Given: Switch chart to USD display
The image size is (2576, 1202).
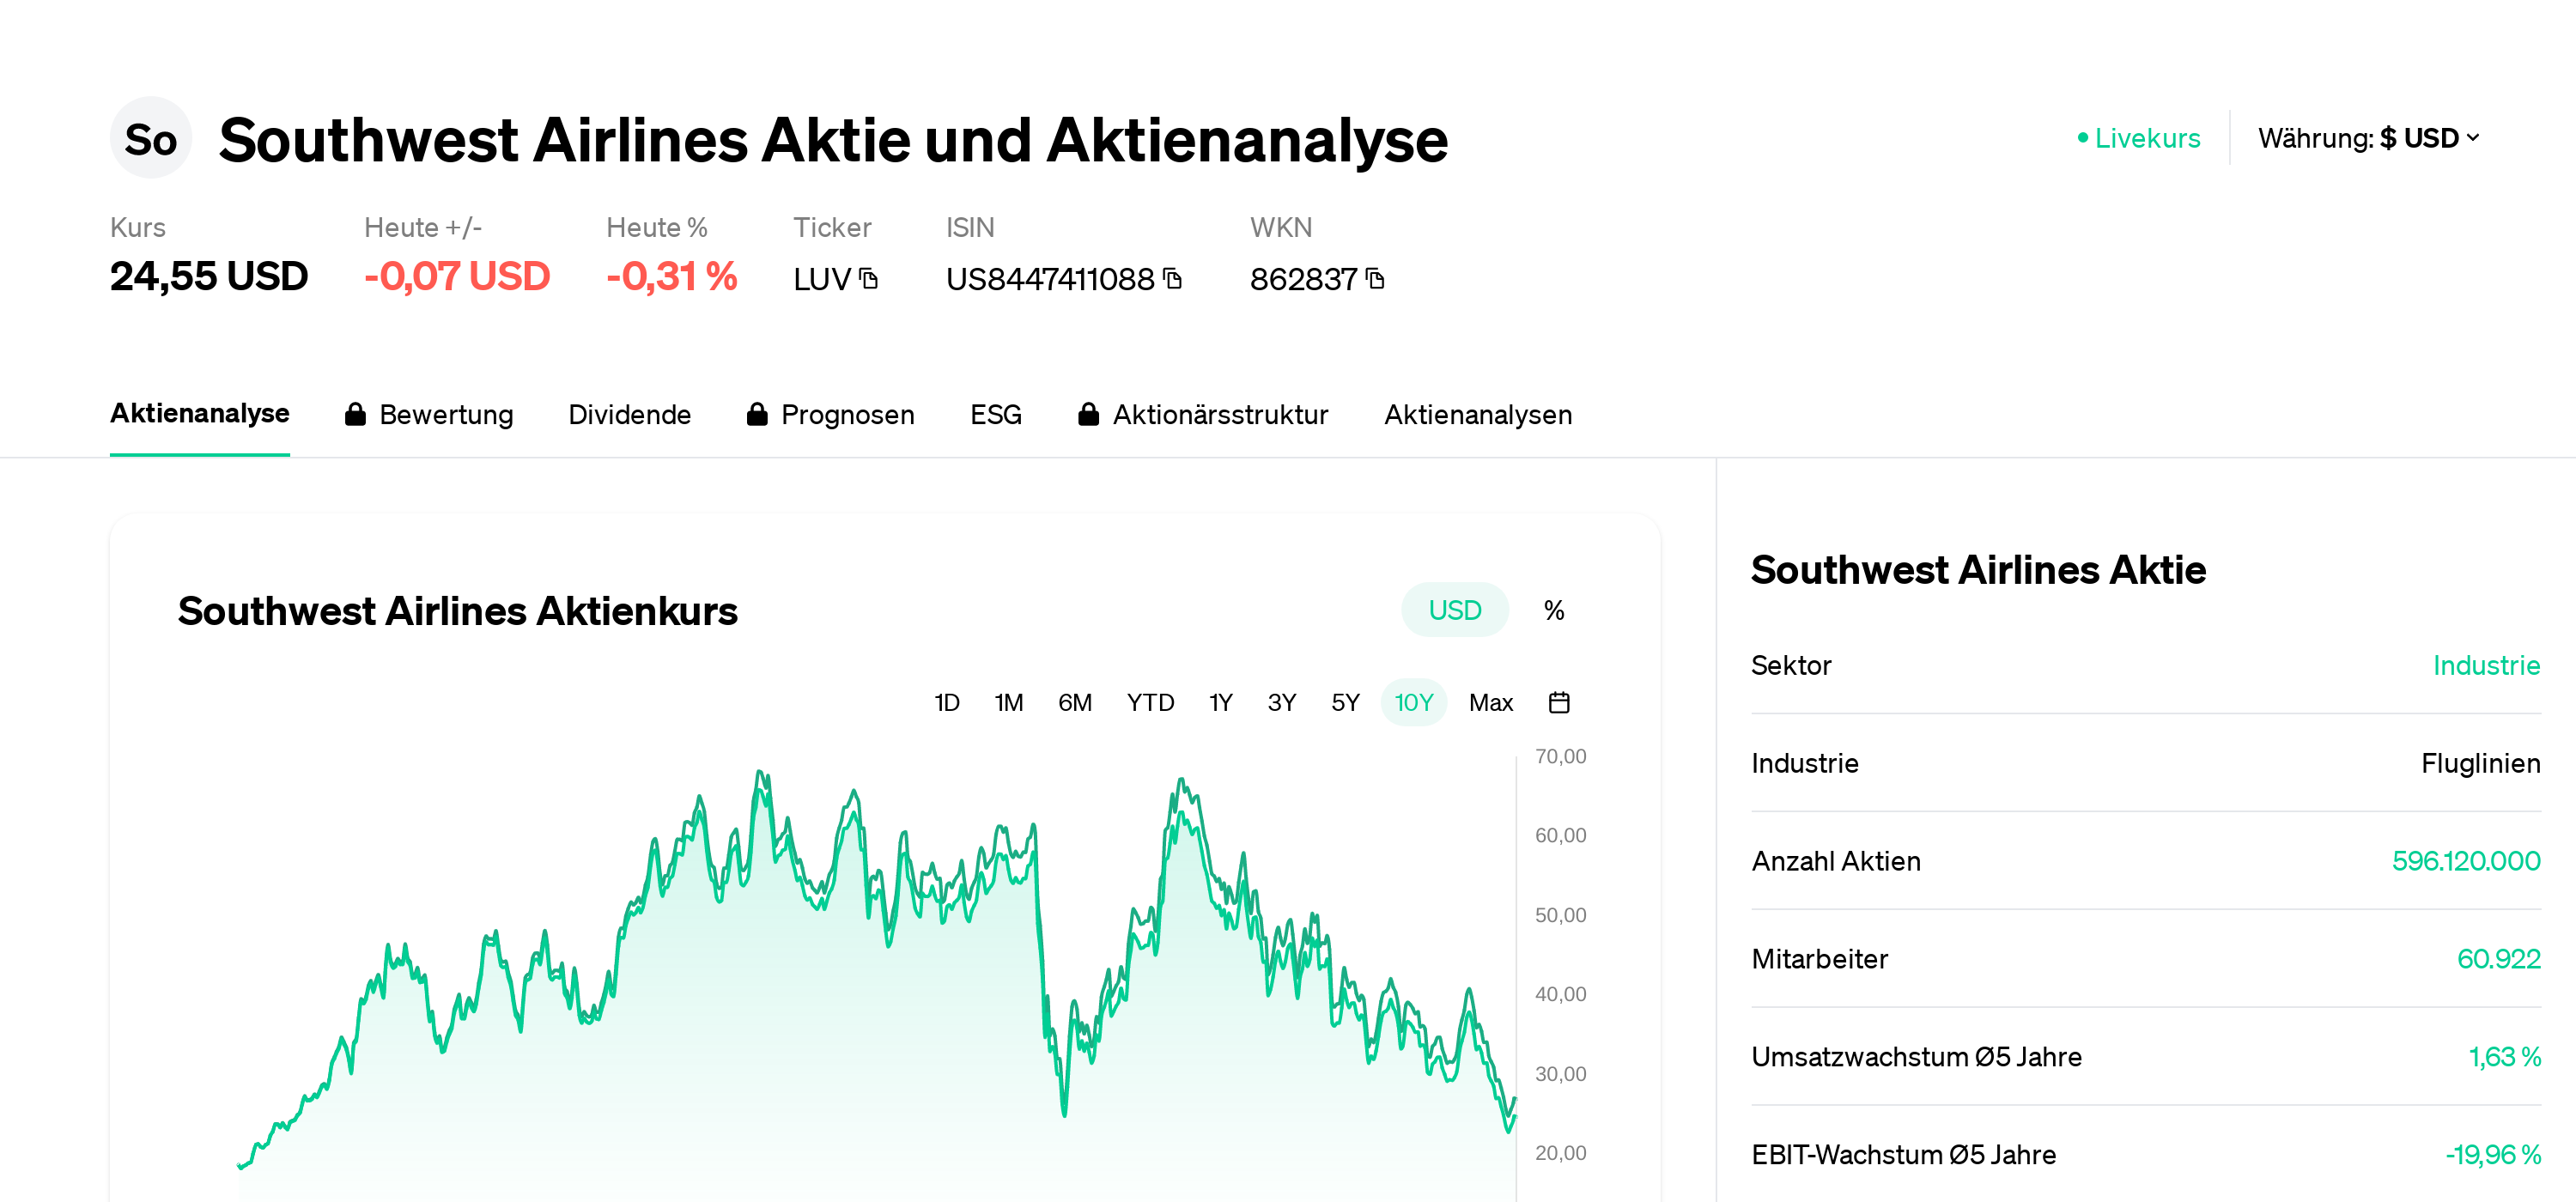Looking at the screenshot, I should [1454, 610].
